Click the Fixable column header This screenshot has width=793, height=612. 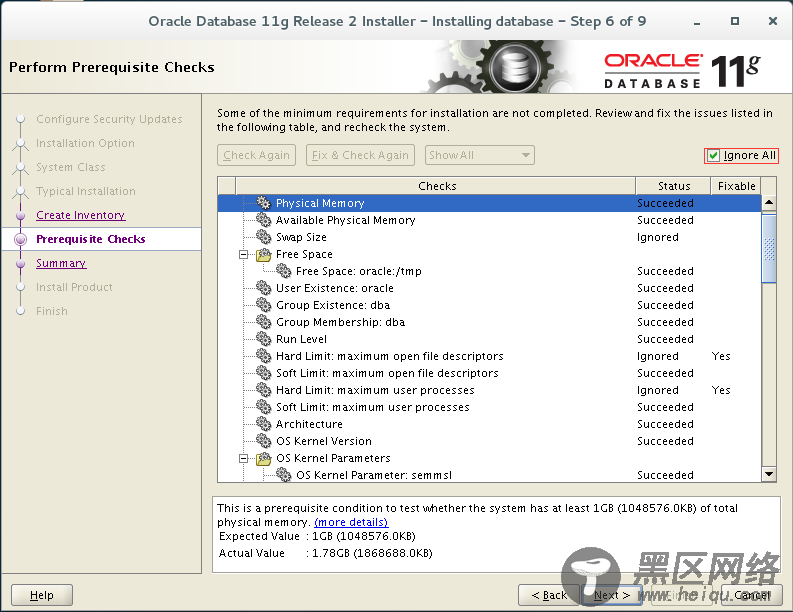pos(736,186)
